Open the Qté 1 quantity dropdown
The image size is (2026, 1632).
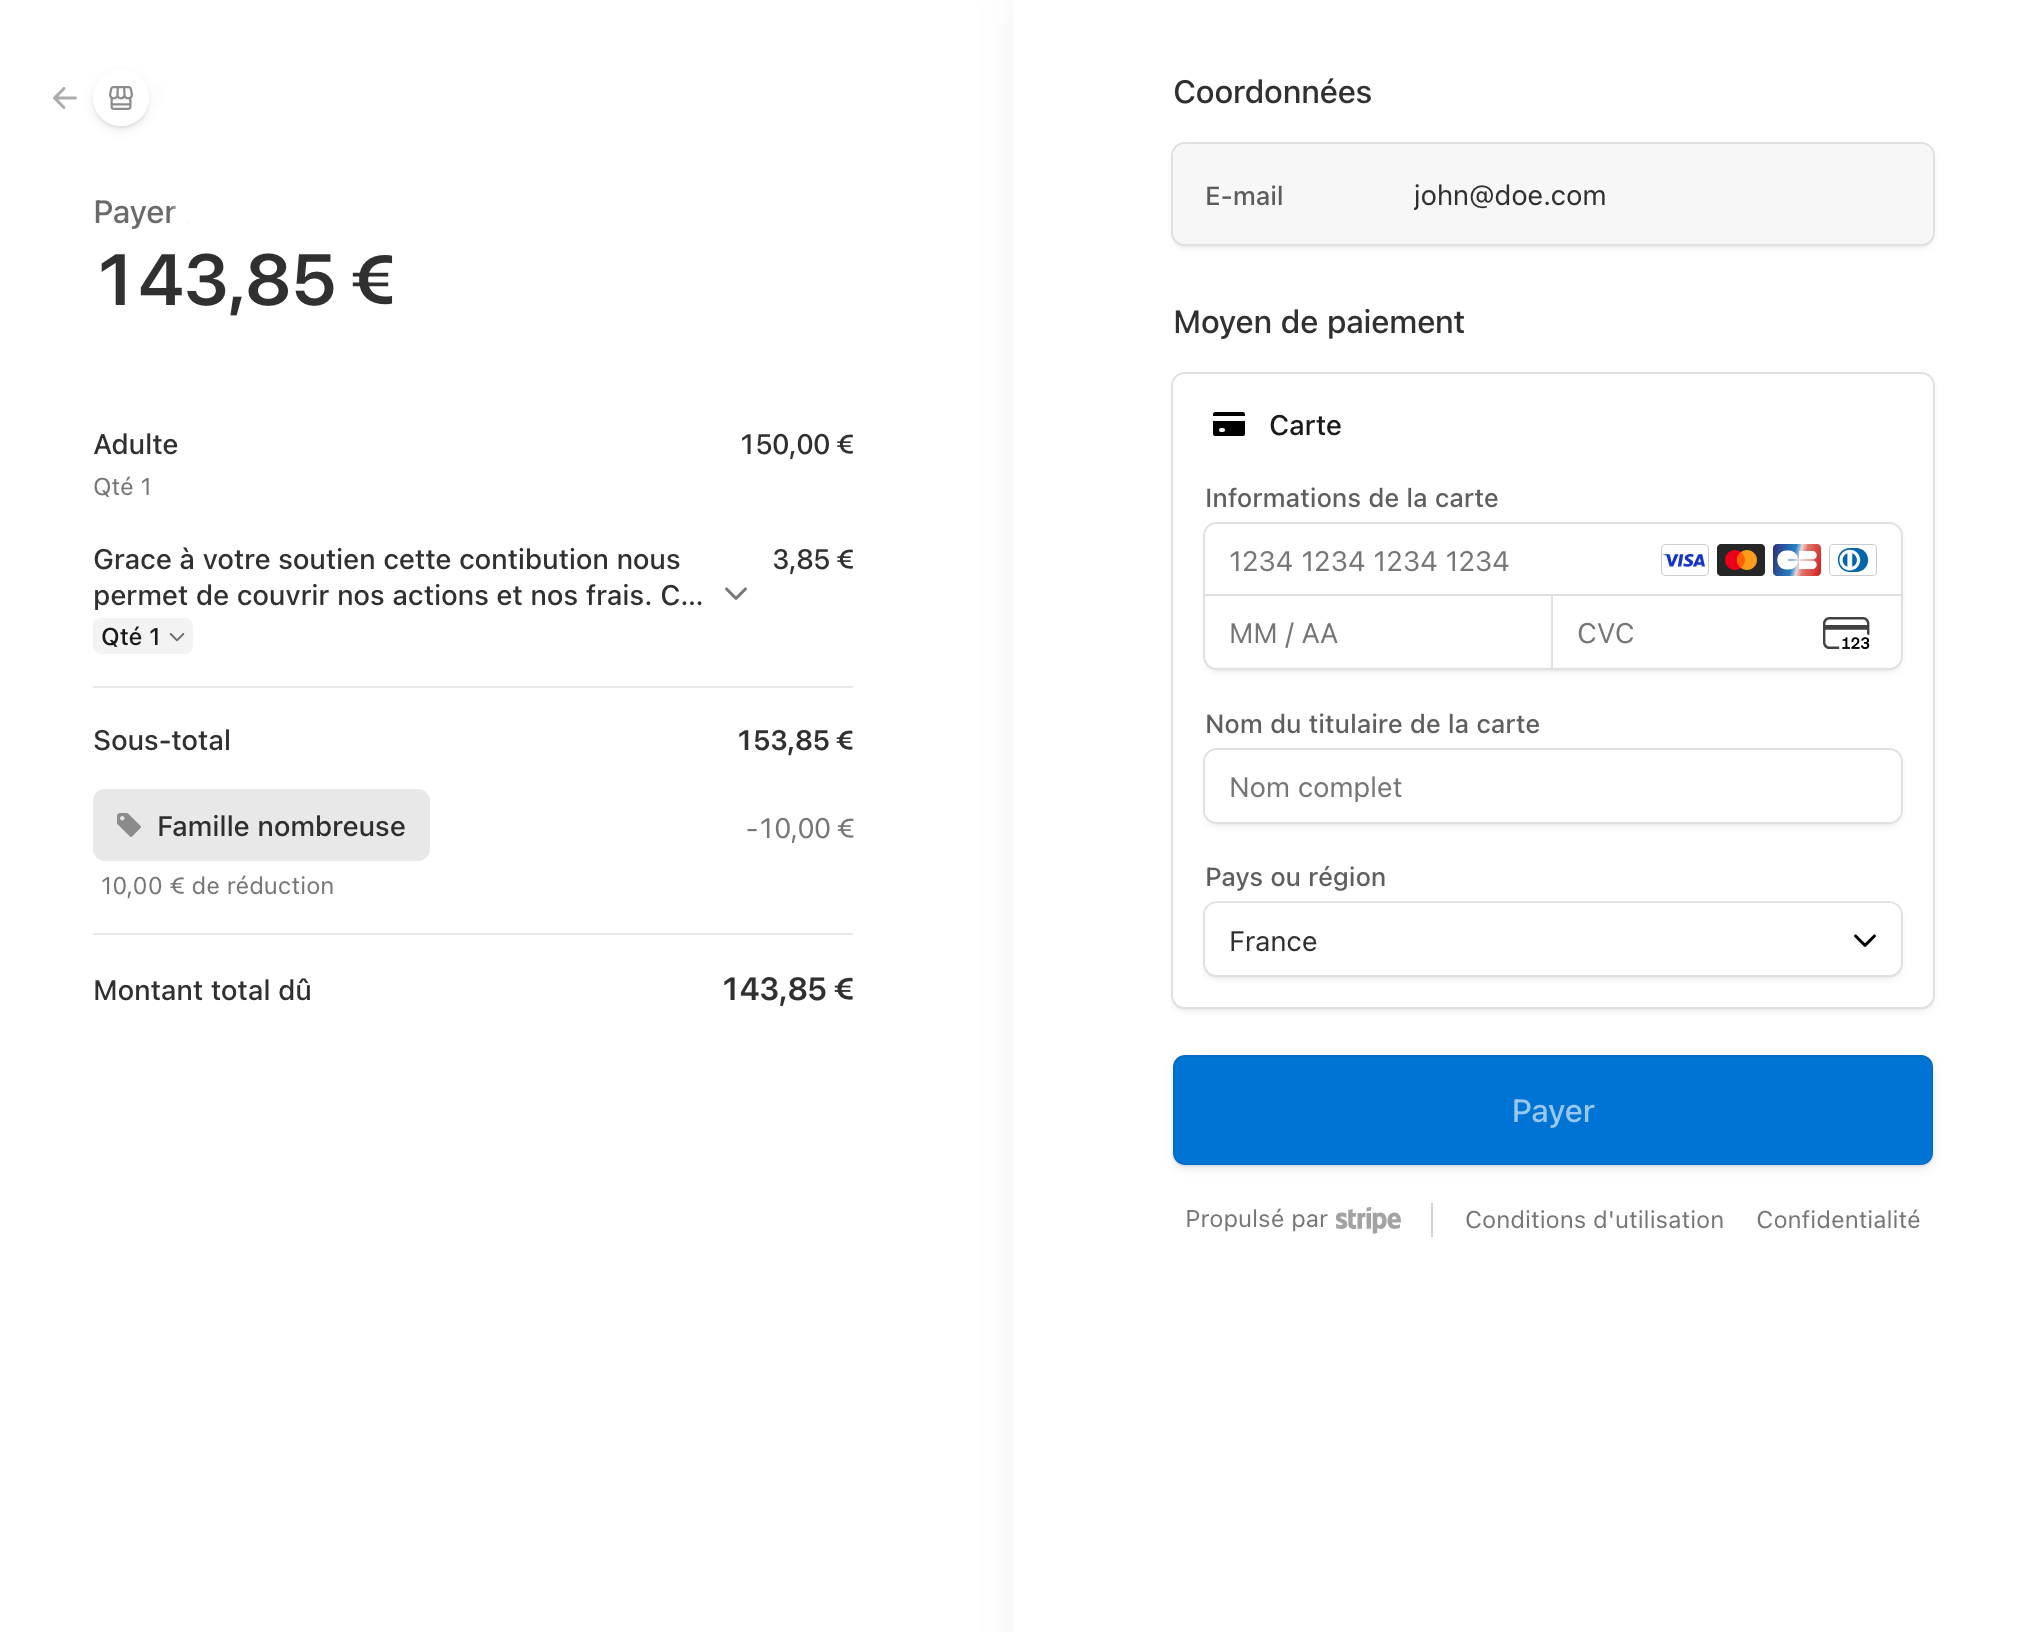pos(143,636)
